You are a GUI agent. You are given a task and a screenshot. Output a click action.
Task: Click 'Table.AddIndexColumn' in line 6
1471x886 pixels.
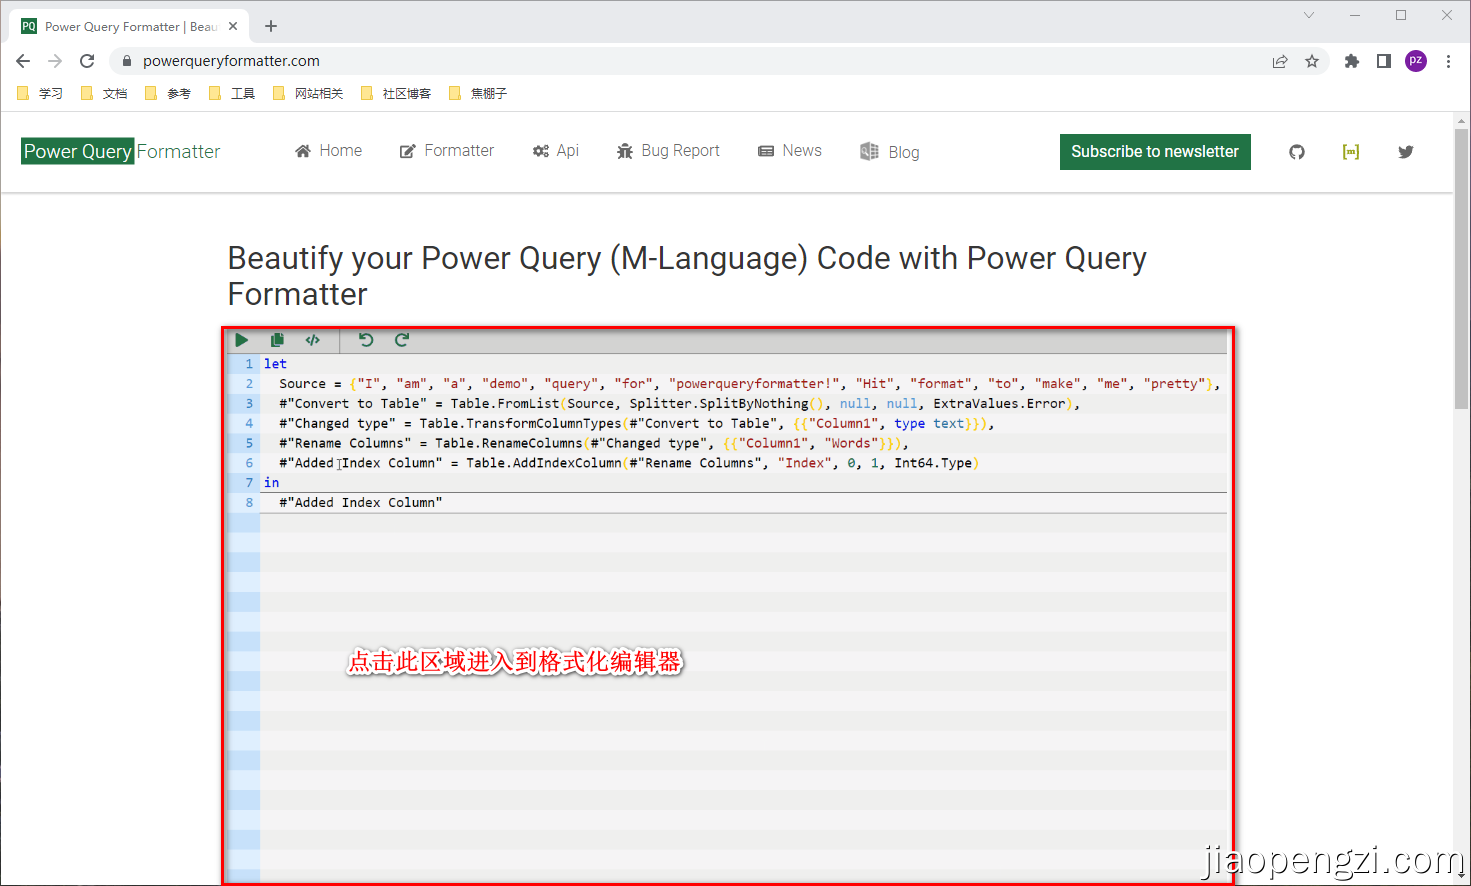coord(544,463)
